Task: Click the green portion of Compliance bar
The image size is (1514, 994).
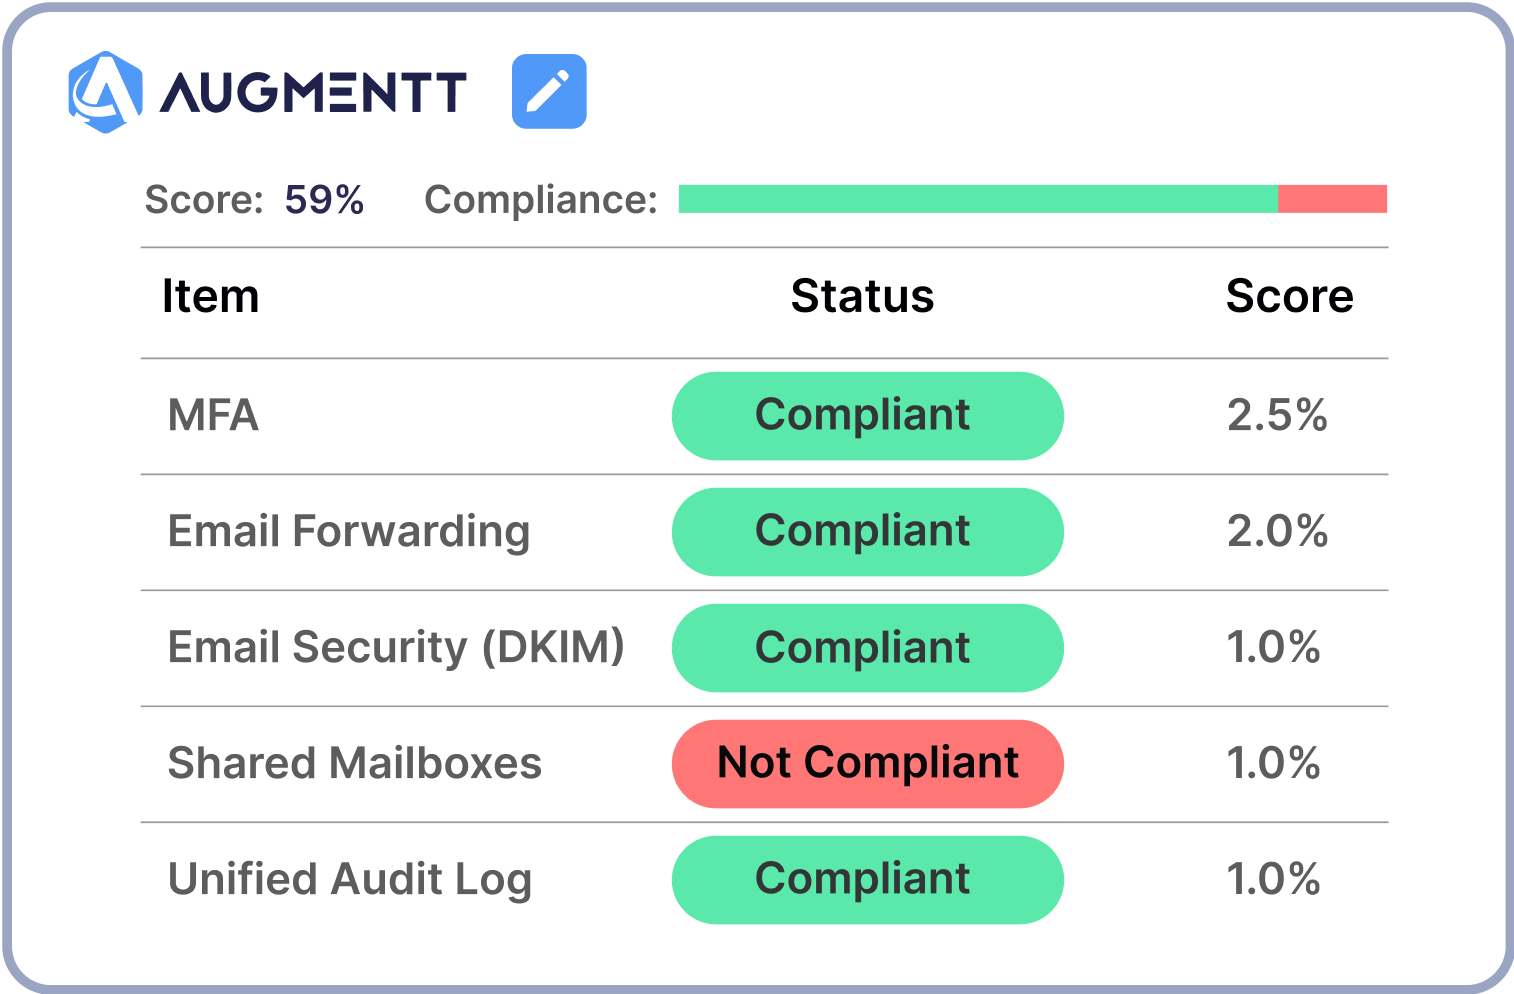Action: click(977, 199)
